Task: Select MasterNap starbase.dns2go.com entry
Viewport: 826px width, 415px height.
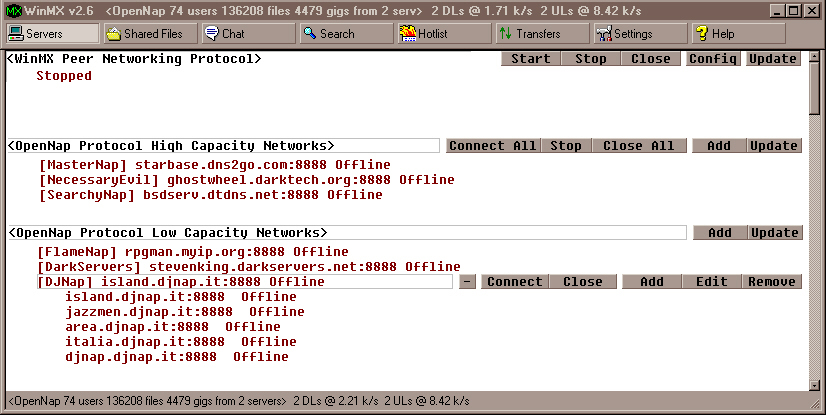Action: click(214, 165)
